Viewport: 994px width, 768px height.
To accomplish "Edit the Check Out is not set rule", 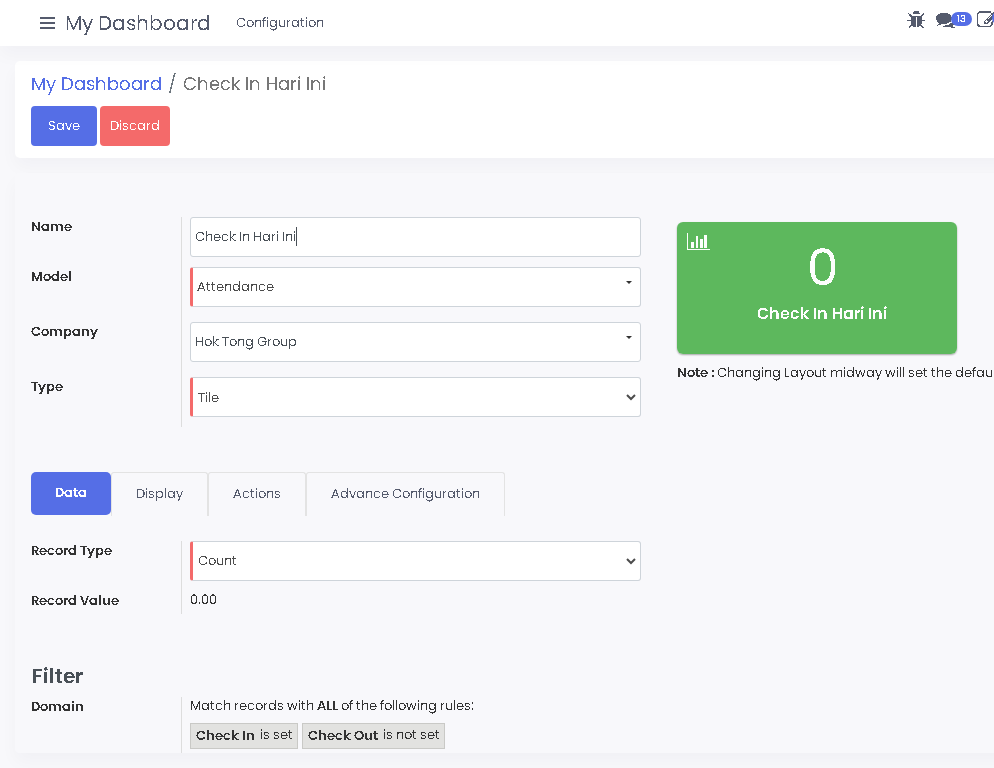I will (373, 734).
